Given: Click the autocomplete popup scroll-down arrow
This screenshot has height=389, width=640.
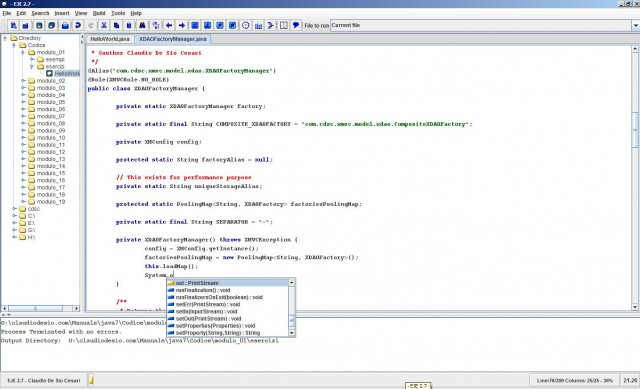Looking at the screenshot, I should 291,333.
